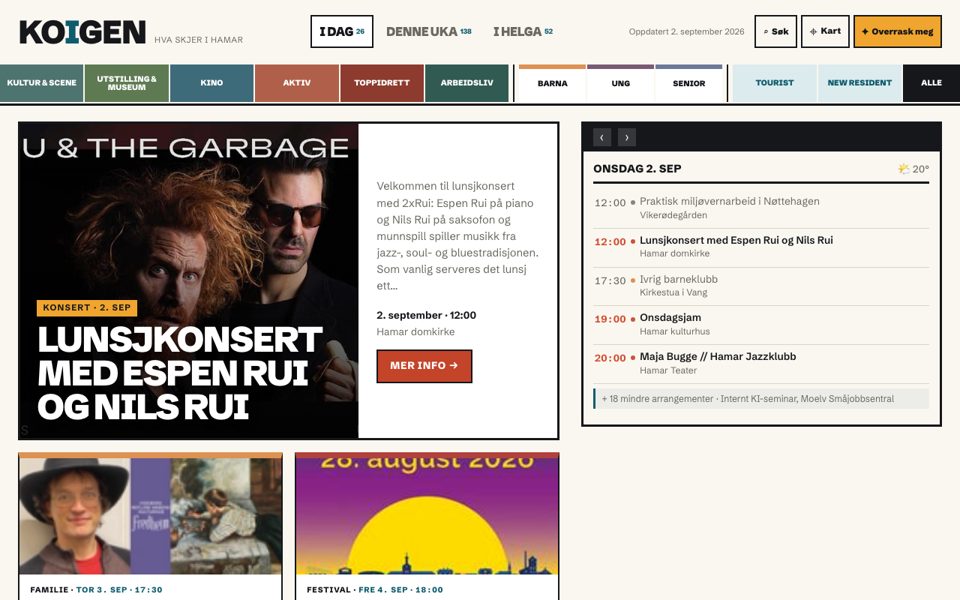Open Ivrig barneklubb event
This screenshot has width=960, height=600.
pyautogui.click(x=761, y=286)
